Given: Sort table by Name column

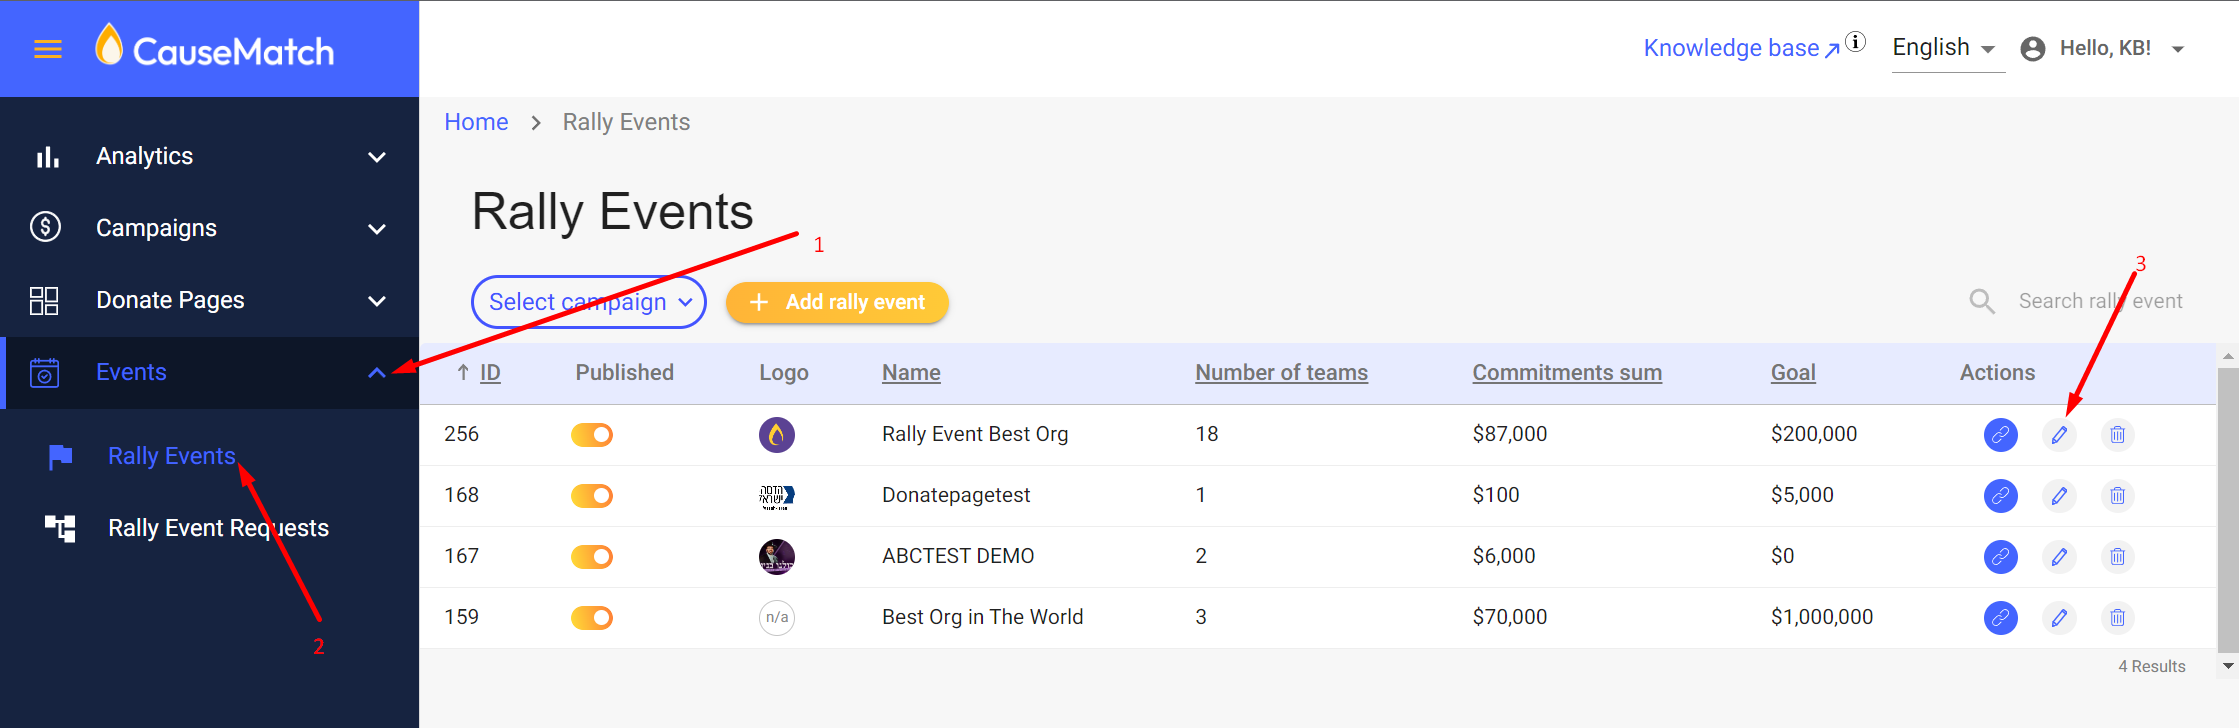Looking at the screenshot, I should coord(911,373).
